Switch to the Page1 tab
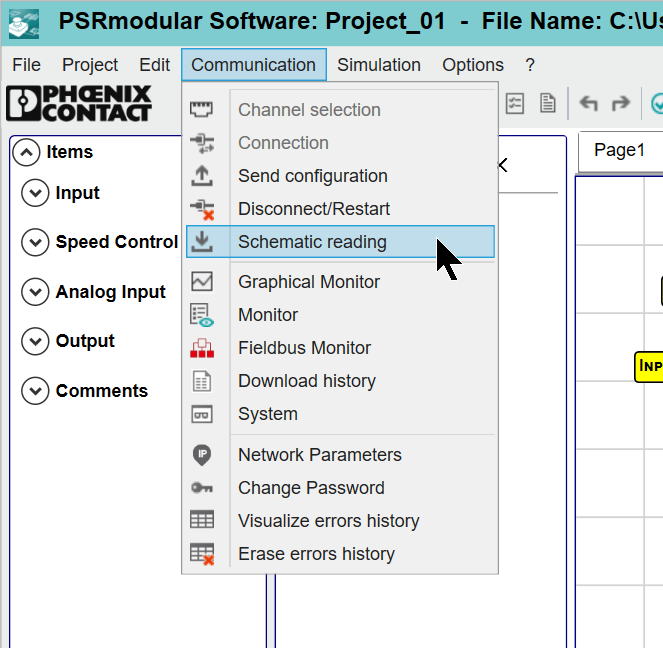Image resolution: width=663 pixels, height=648 pixels. [619, 151]
